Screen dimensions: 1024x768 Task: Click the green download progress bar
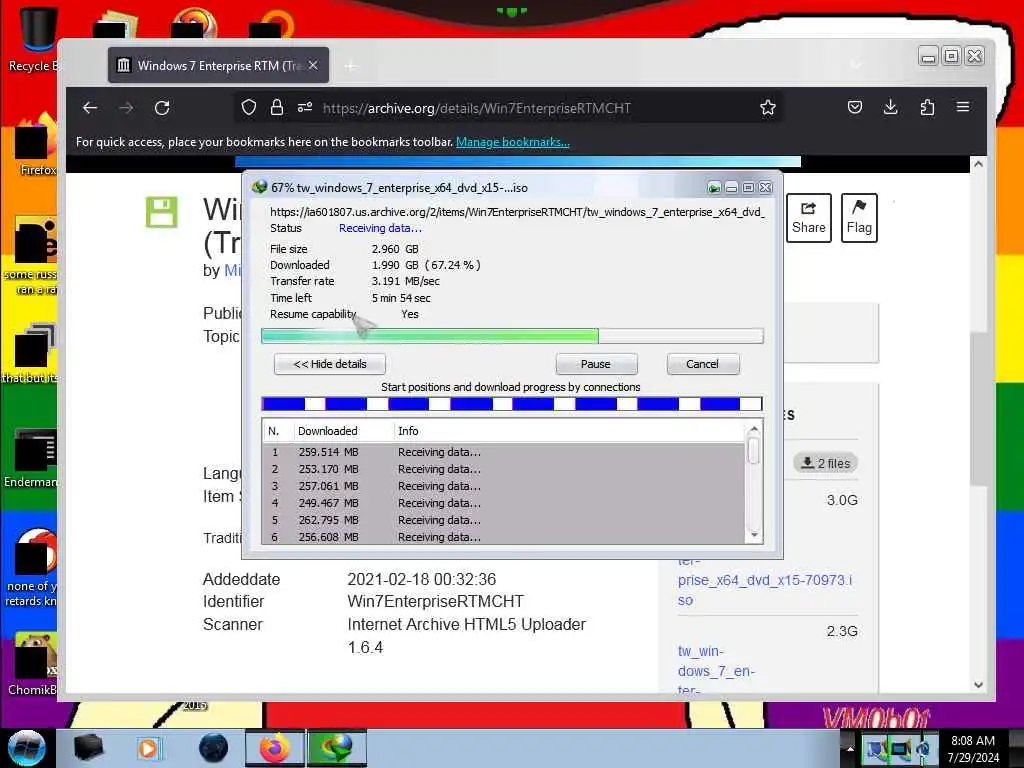pyautogui.click(x=512, y=336)
